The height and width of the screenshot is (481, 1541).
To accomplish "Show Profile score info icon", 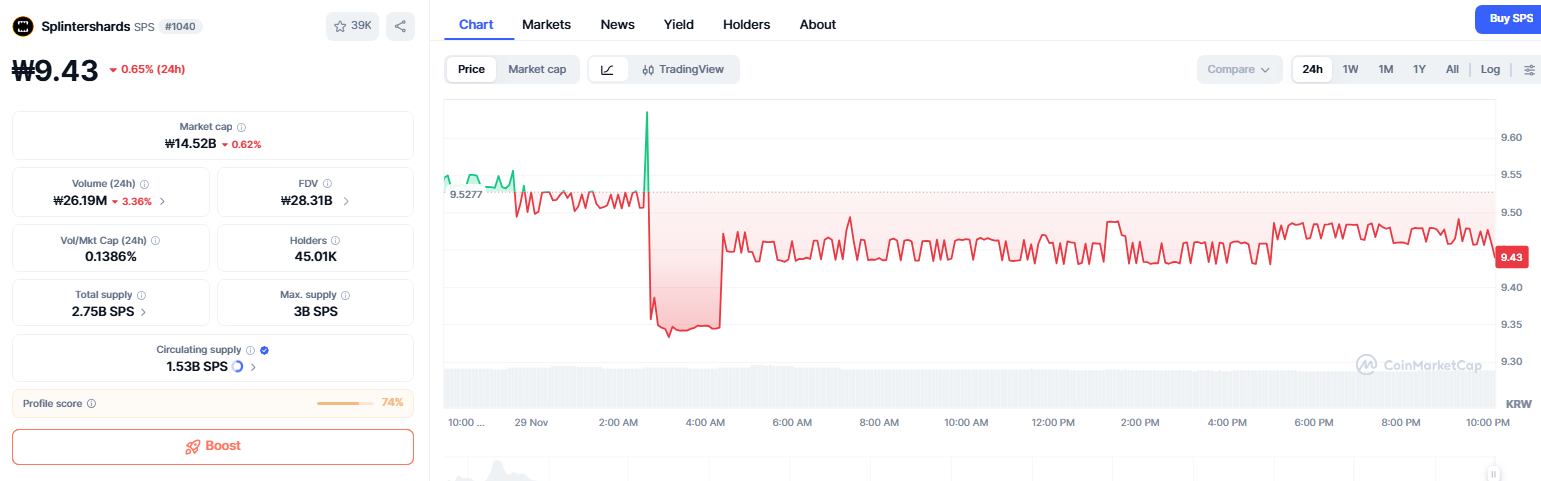I will [x=91, y=404].
